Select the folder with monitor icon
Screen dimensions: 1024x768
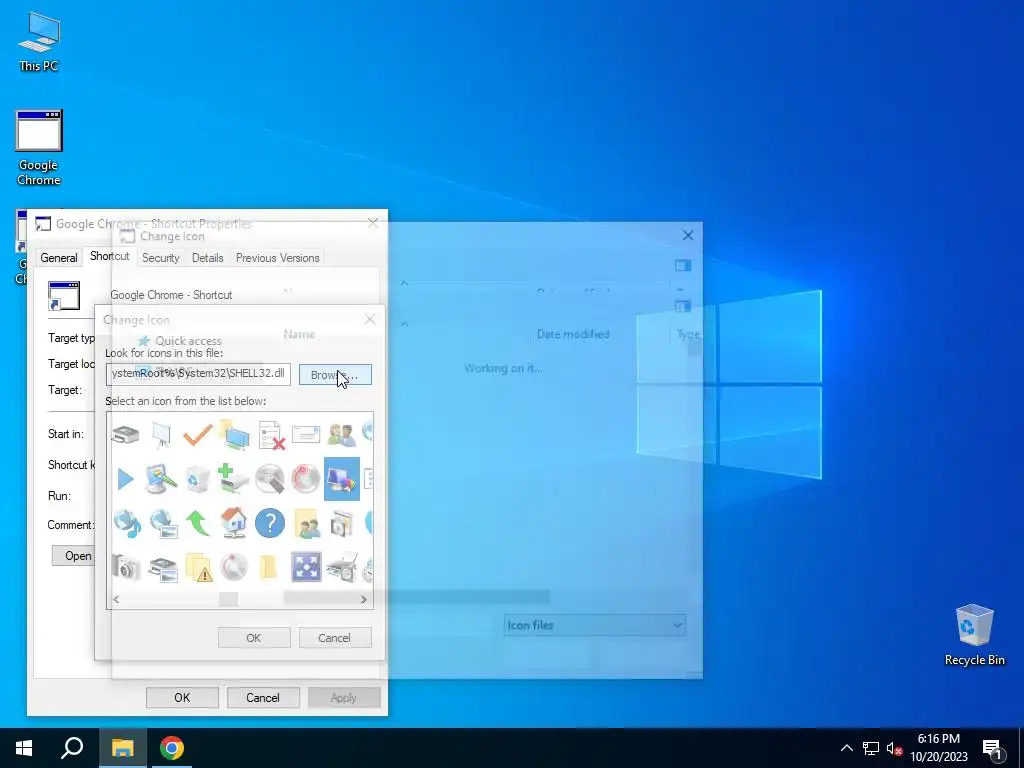pos(234,434)
